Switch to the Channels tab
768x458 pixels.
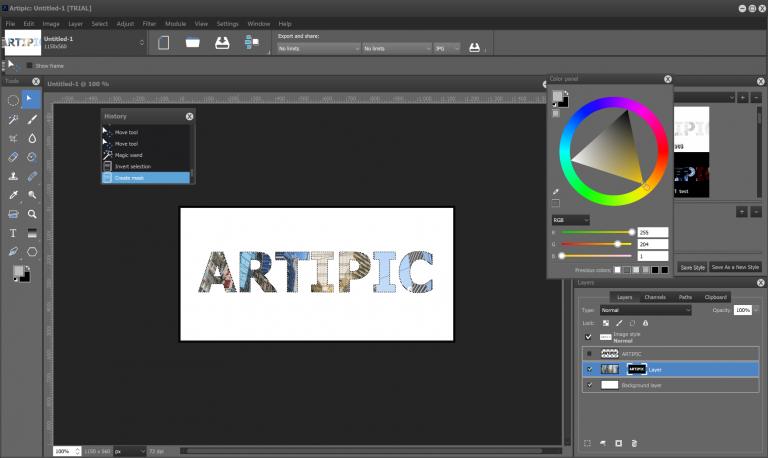coord(654,297)
